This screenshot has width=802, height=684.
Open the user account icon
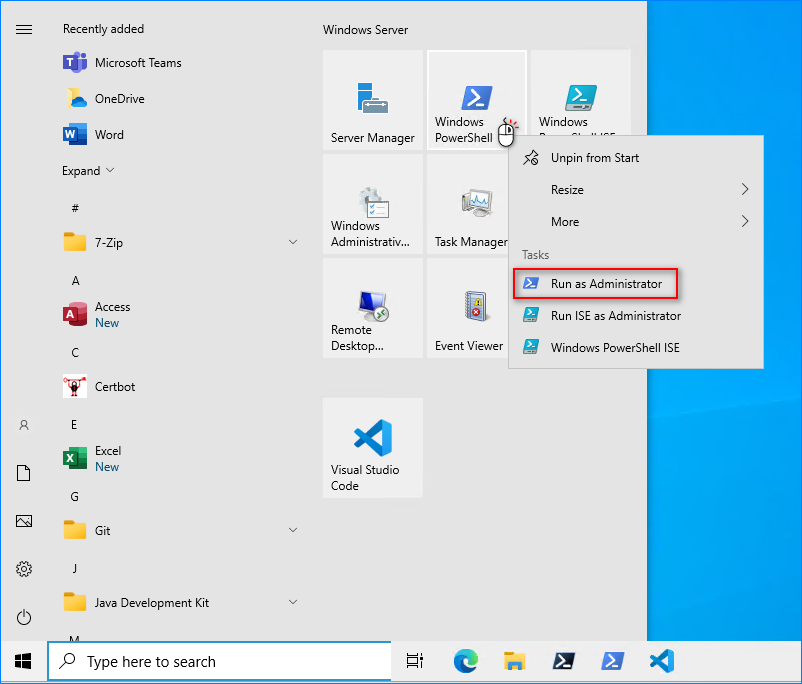24,425
